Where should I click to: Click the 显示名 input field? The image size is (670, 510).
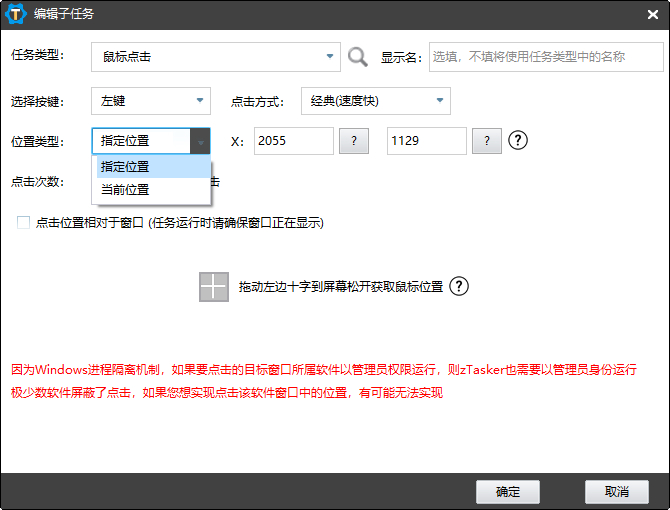click(546, 57)
